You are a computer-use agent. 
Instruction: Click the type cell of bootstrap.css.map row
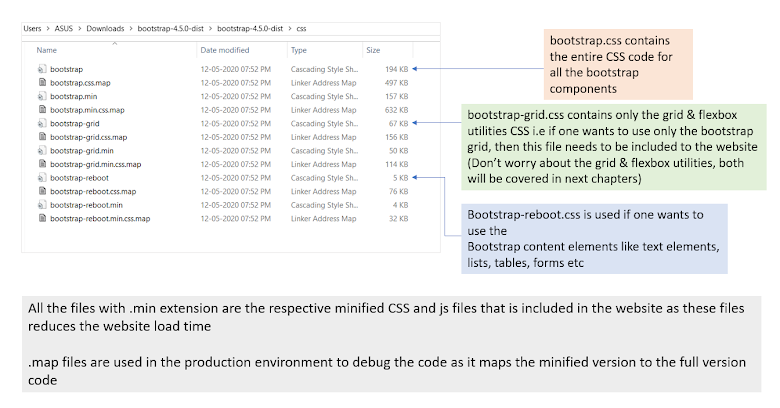(324, 83)
